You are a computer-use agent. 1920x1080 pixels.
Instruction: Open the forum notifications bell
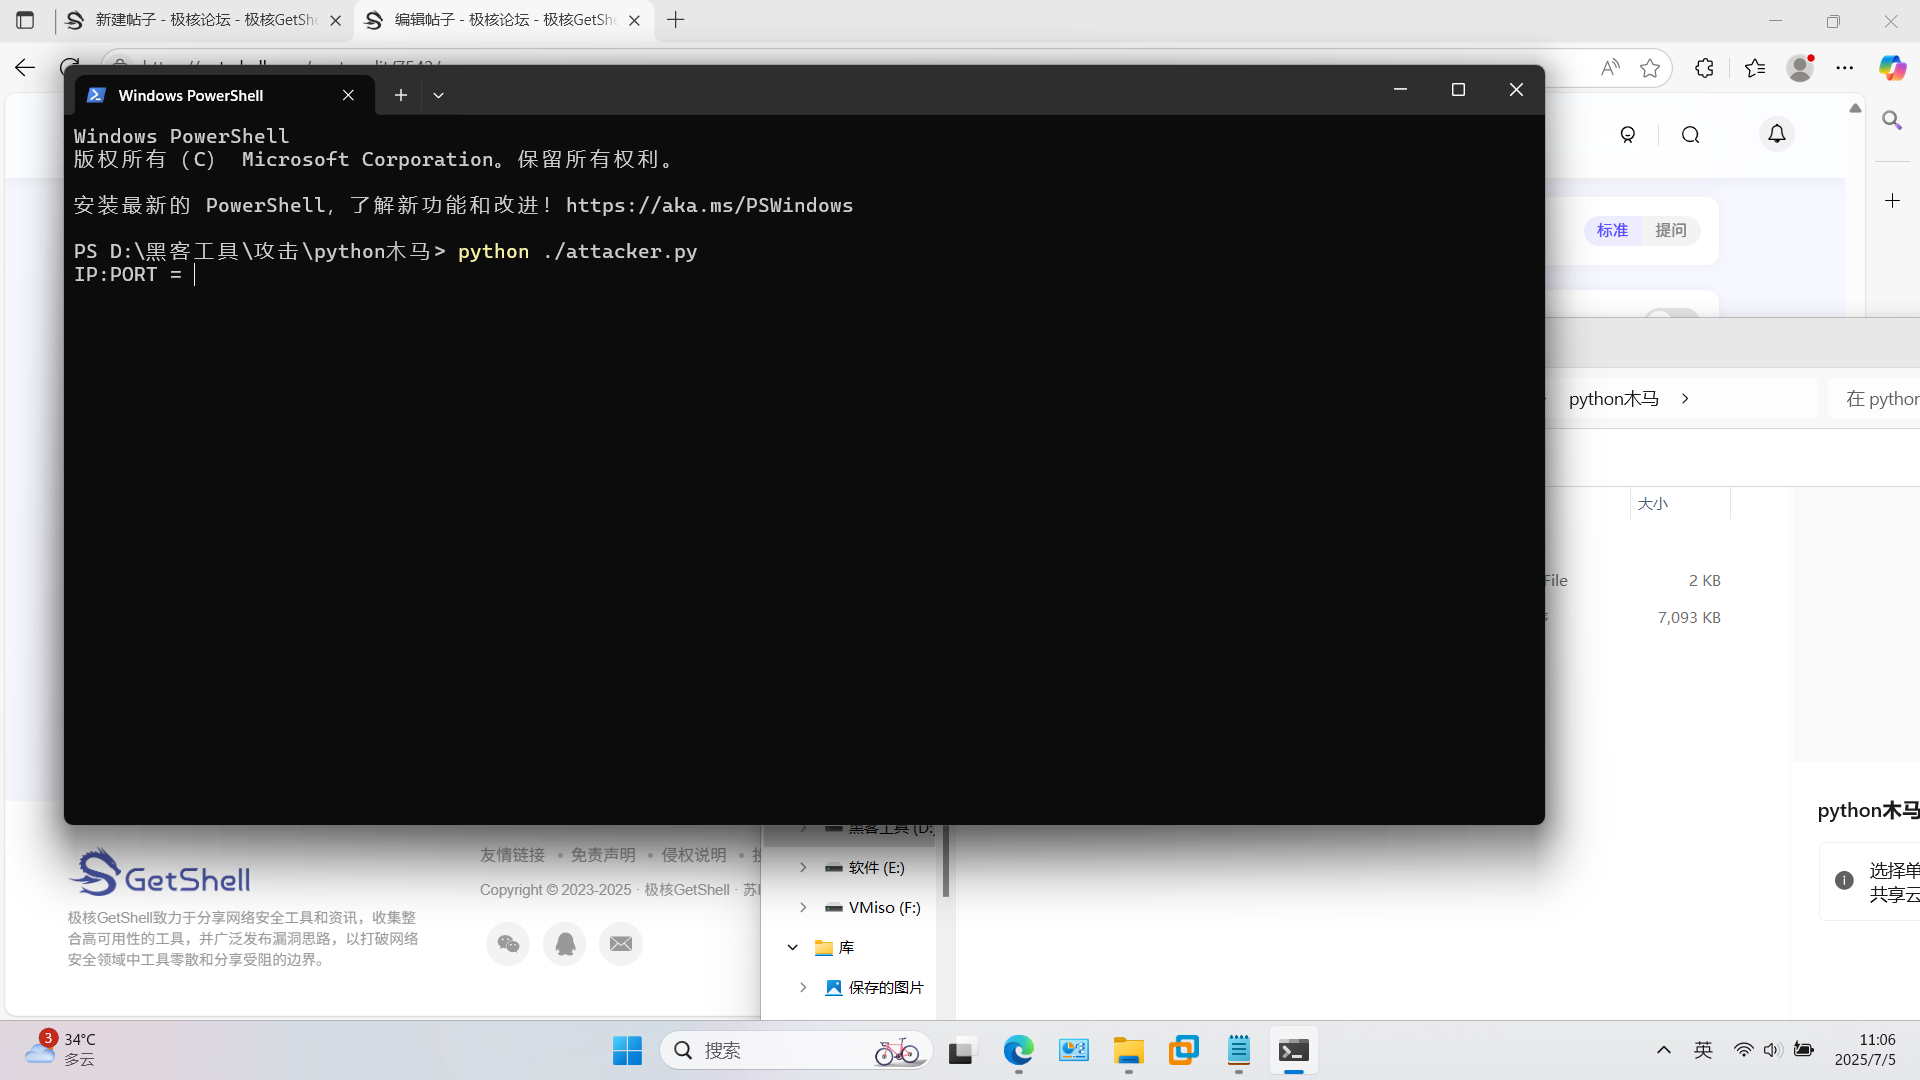coord(1777,134)
